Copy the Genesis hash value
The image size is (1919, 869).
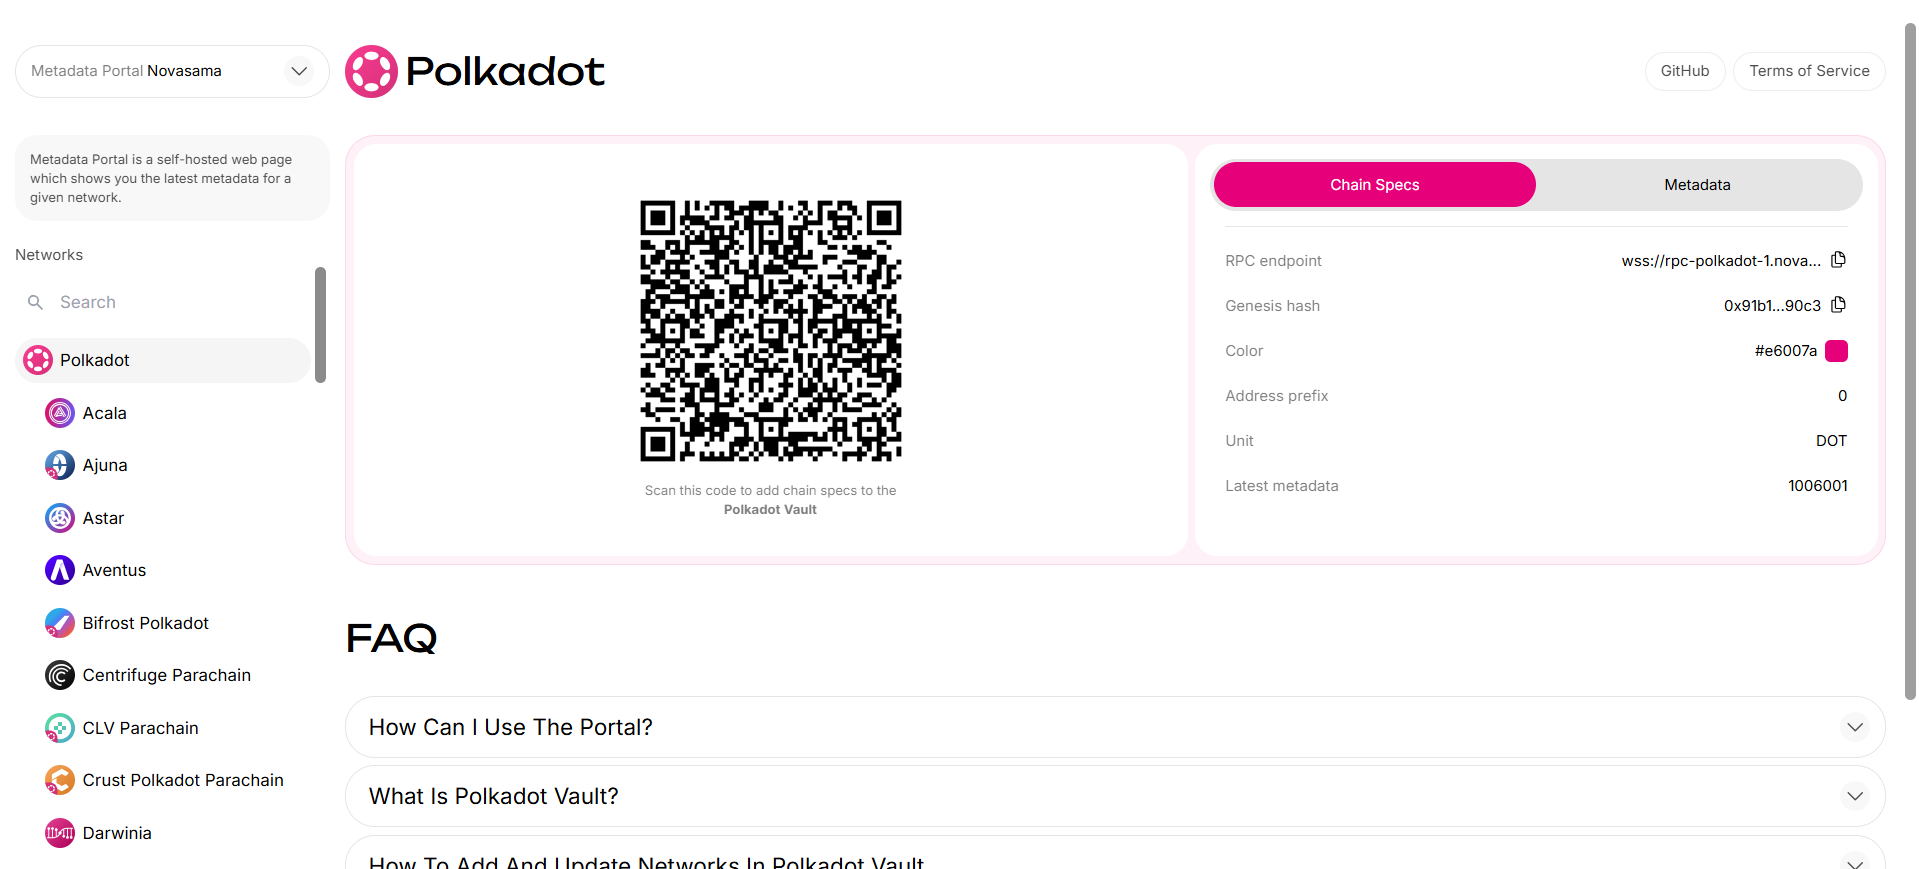click(x=1838, y=305)
